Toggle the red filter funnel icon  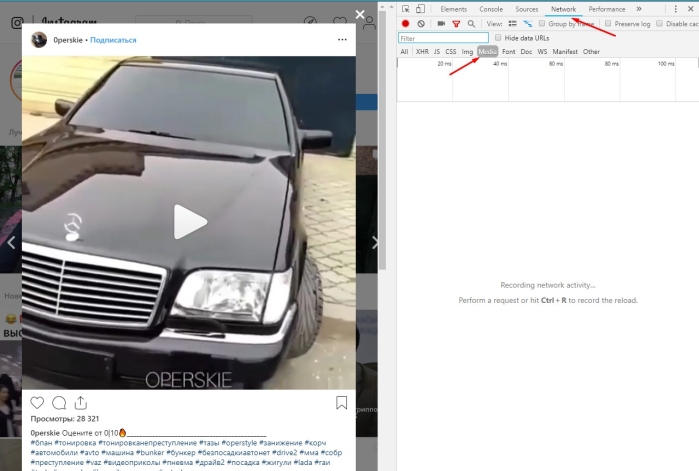pos(456,24)
